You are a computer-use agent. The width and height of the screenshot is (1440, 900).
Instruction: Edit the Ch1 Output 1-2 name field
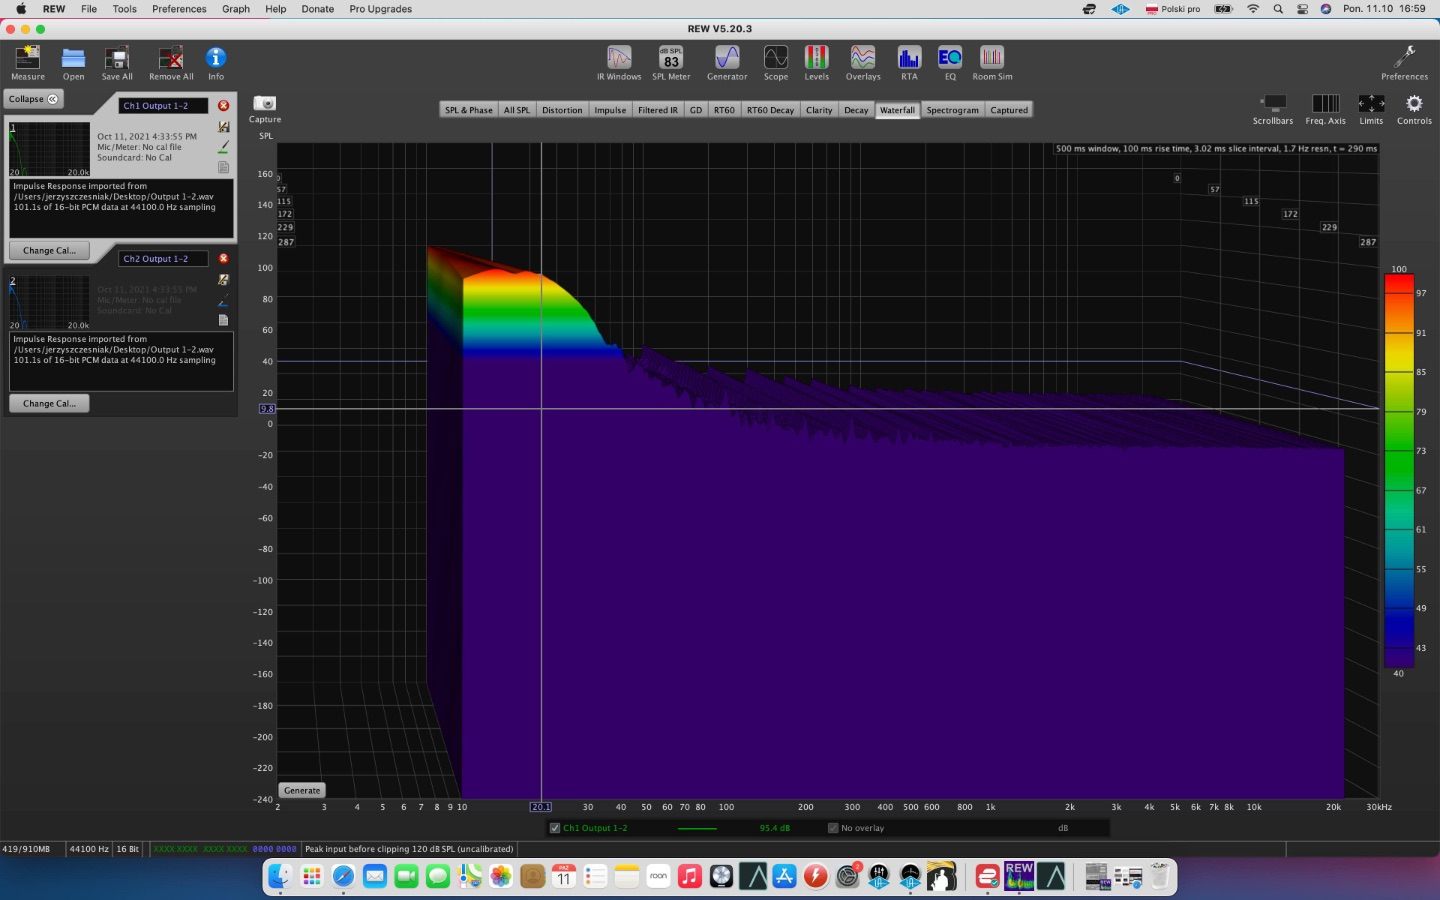click(x=163, y=106)
